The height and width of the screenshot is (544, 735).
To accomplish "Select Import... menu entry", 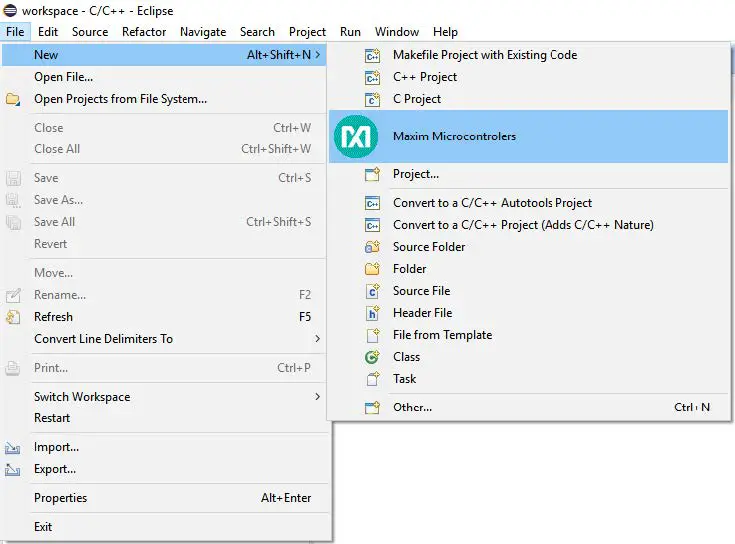I will (x=164, y=447).
